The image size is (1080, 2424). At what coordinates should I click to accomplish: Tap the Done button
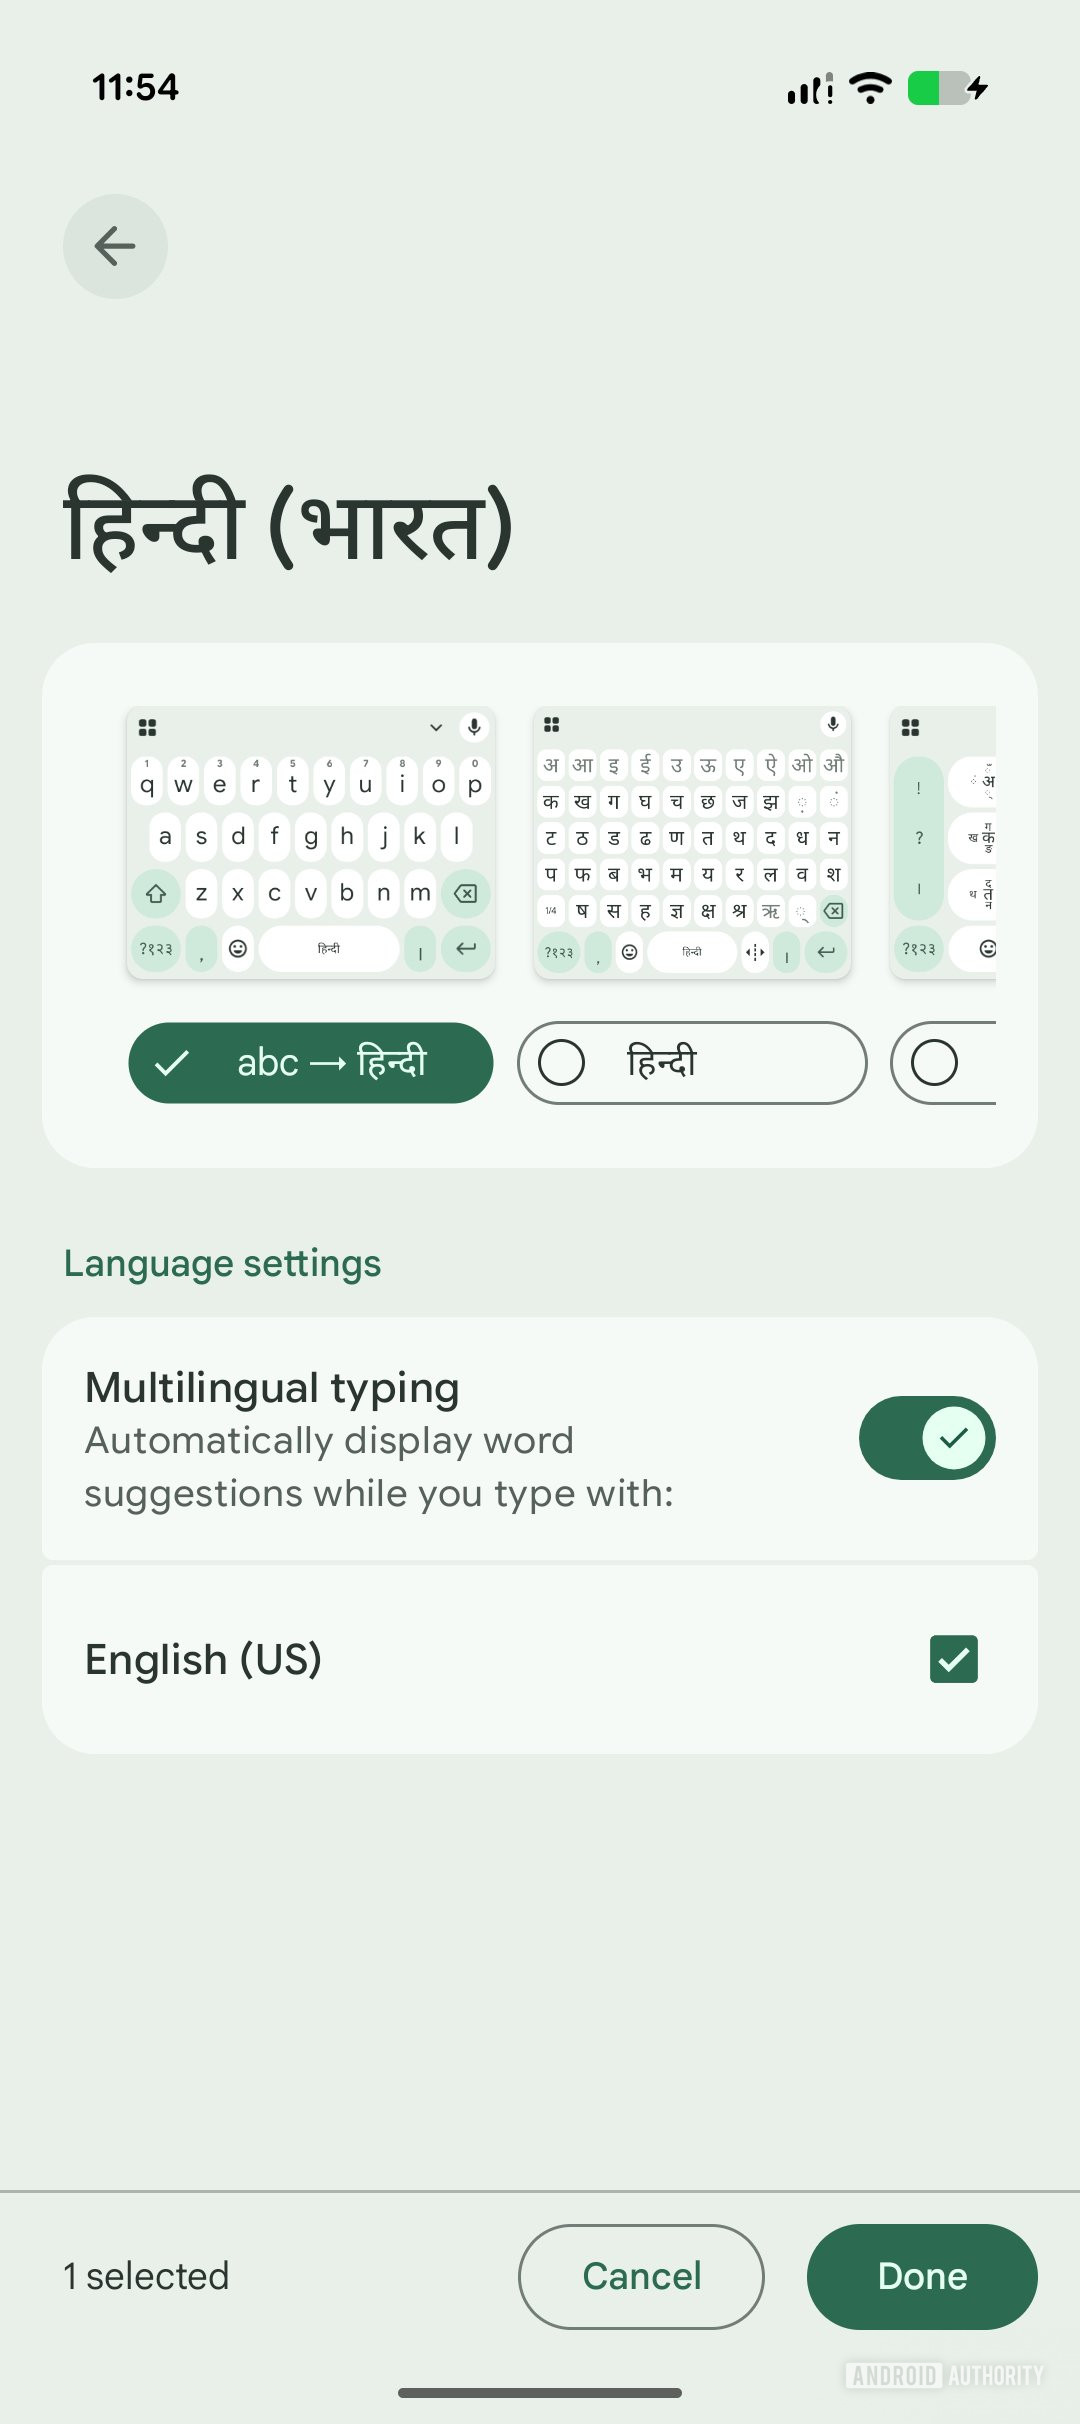click(x=922, y=2276)
